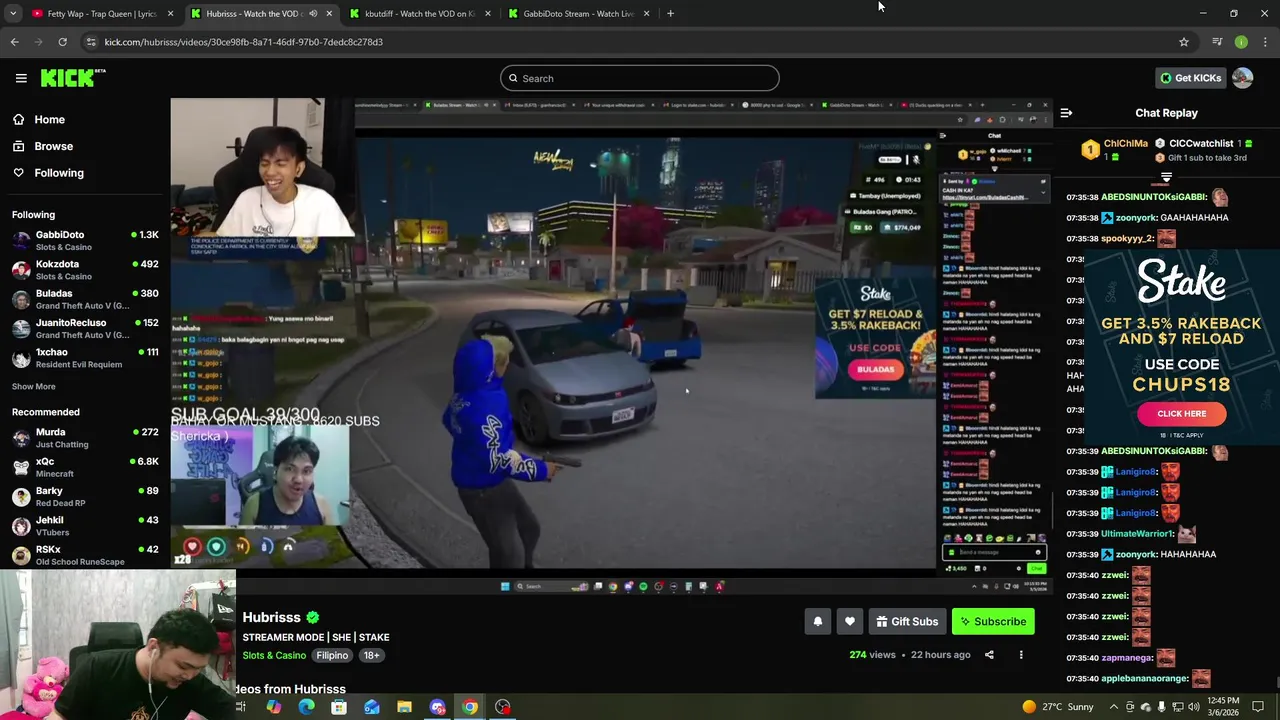Toggle notification bell for Hubrisss
1280x720 pixels.
tap(818, 622)
